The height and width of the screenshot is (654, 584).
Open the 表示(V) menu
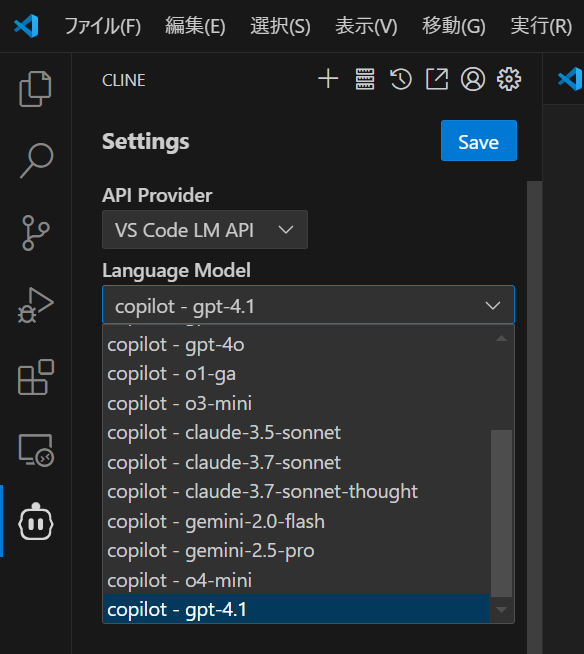coord(366,26)
